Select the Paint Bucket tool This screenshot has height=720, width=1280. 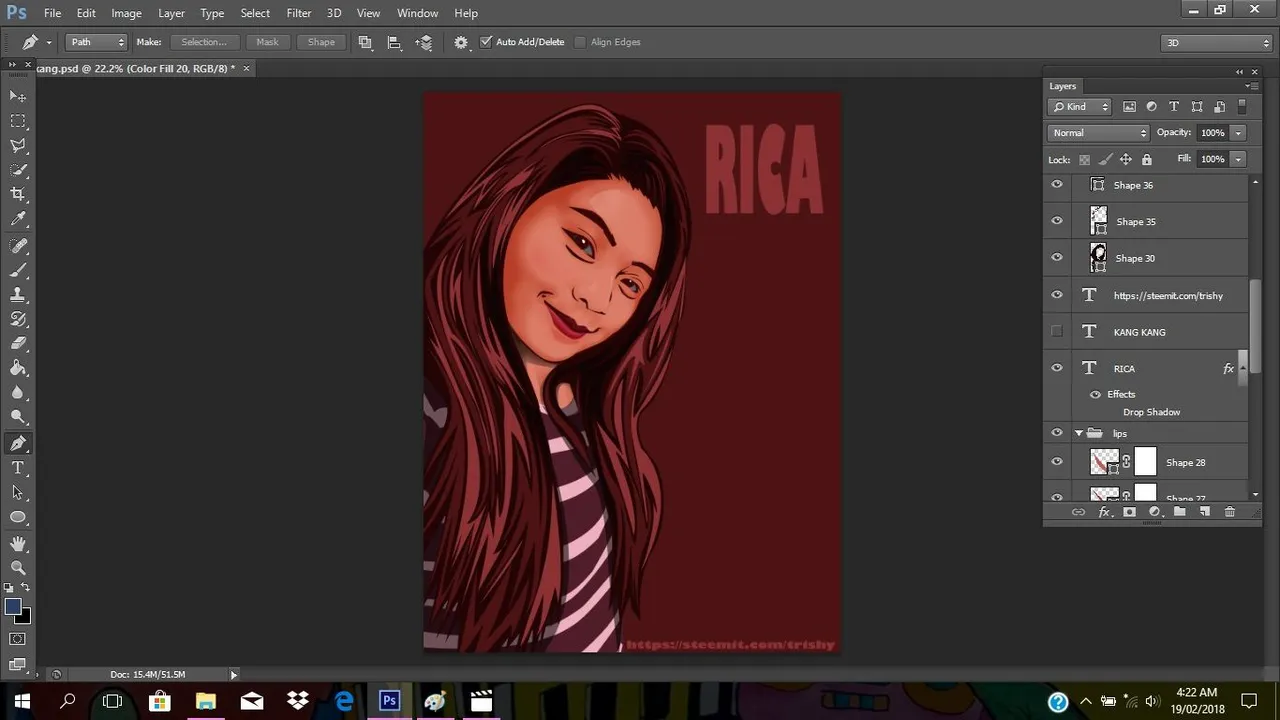click(x=18, y=368)
